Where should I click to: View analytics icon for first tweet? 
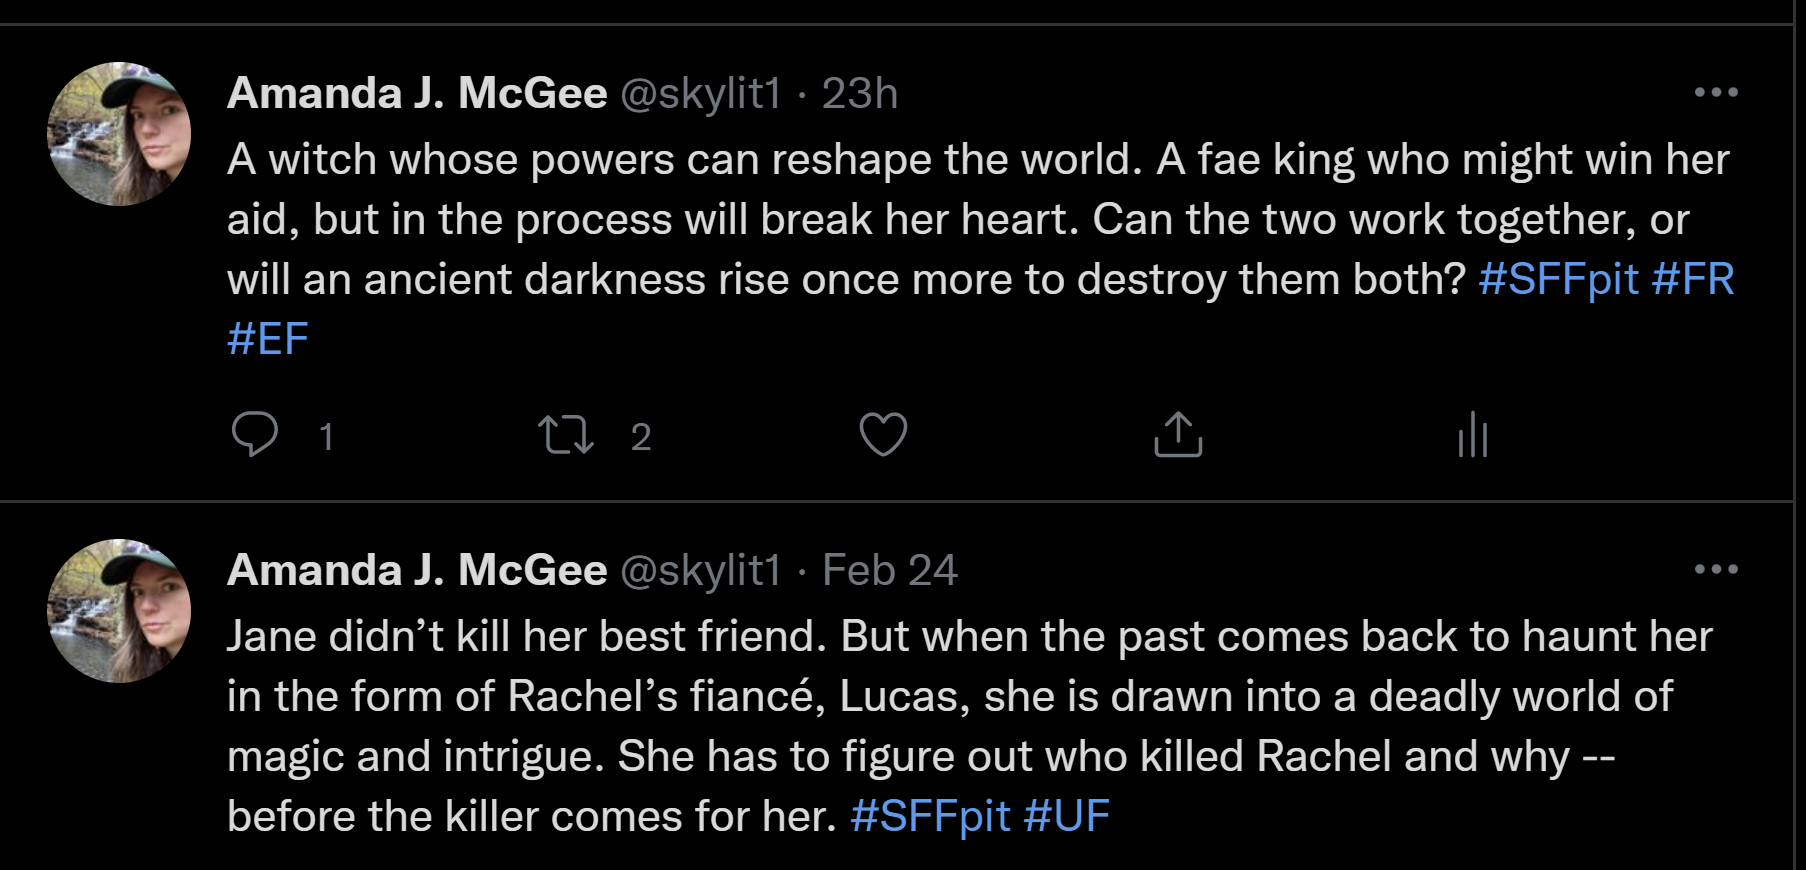point(1473,435)
